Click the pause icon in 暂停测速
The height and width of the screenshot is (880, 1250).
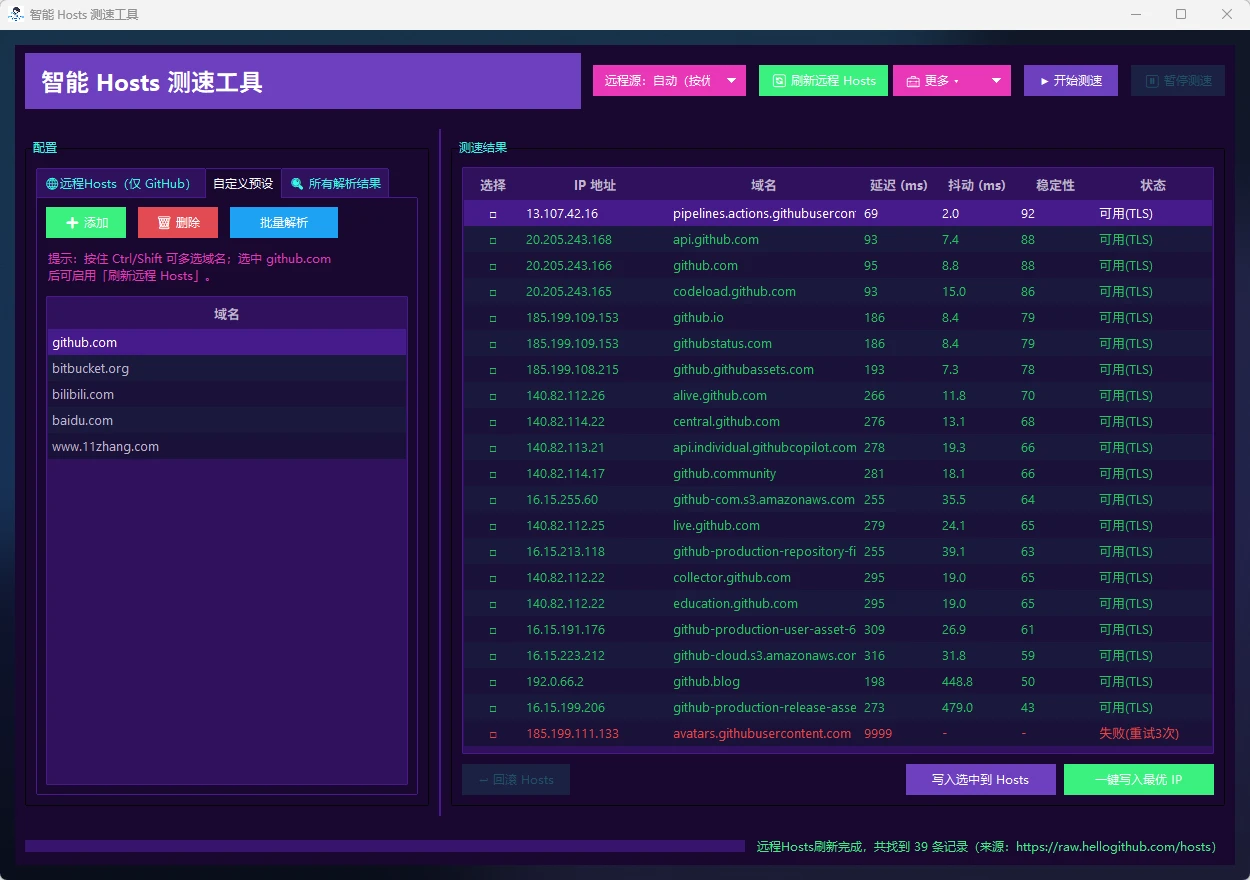(x=1152, y=81)
